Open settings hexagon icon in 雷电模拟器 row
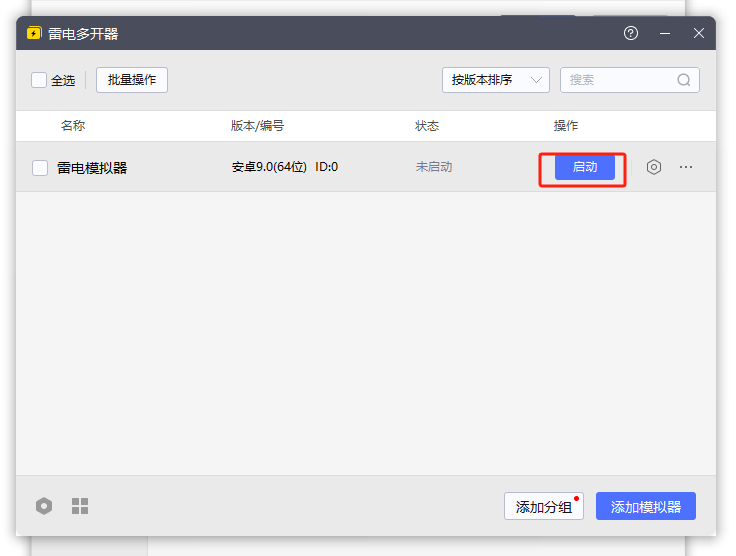The height and width of the screenshot is (556, 736). tap(654, 167)
